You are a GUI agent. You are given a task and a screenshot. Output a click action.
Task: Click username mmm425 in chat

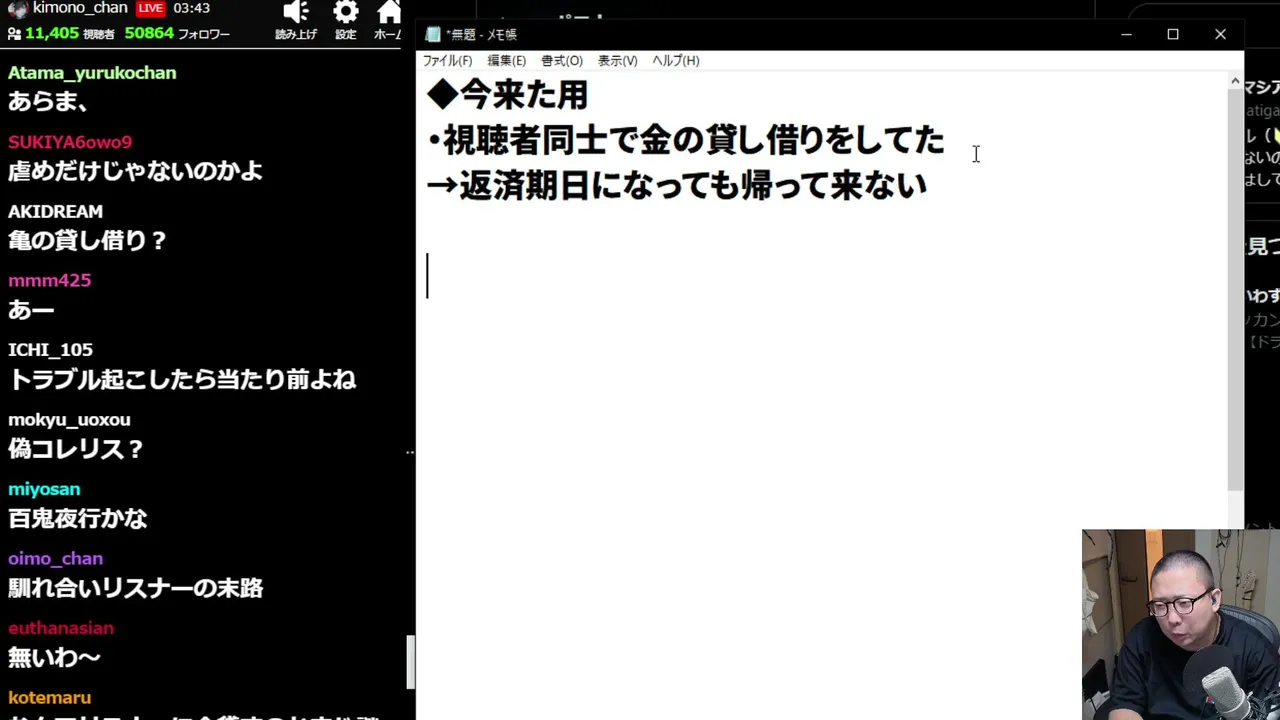(x=49, y=280)
